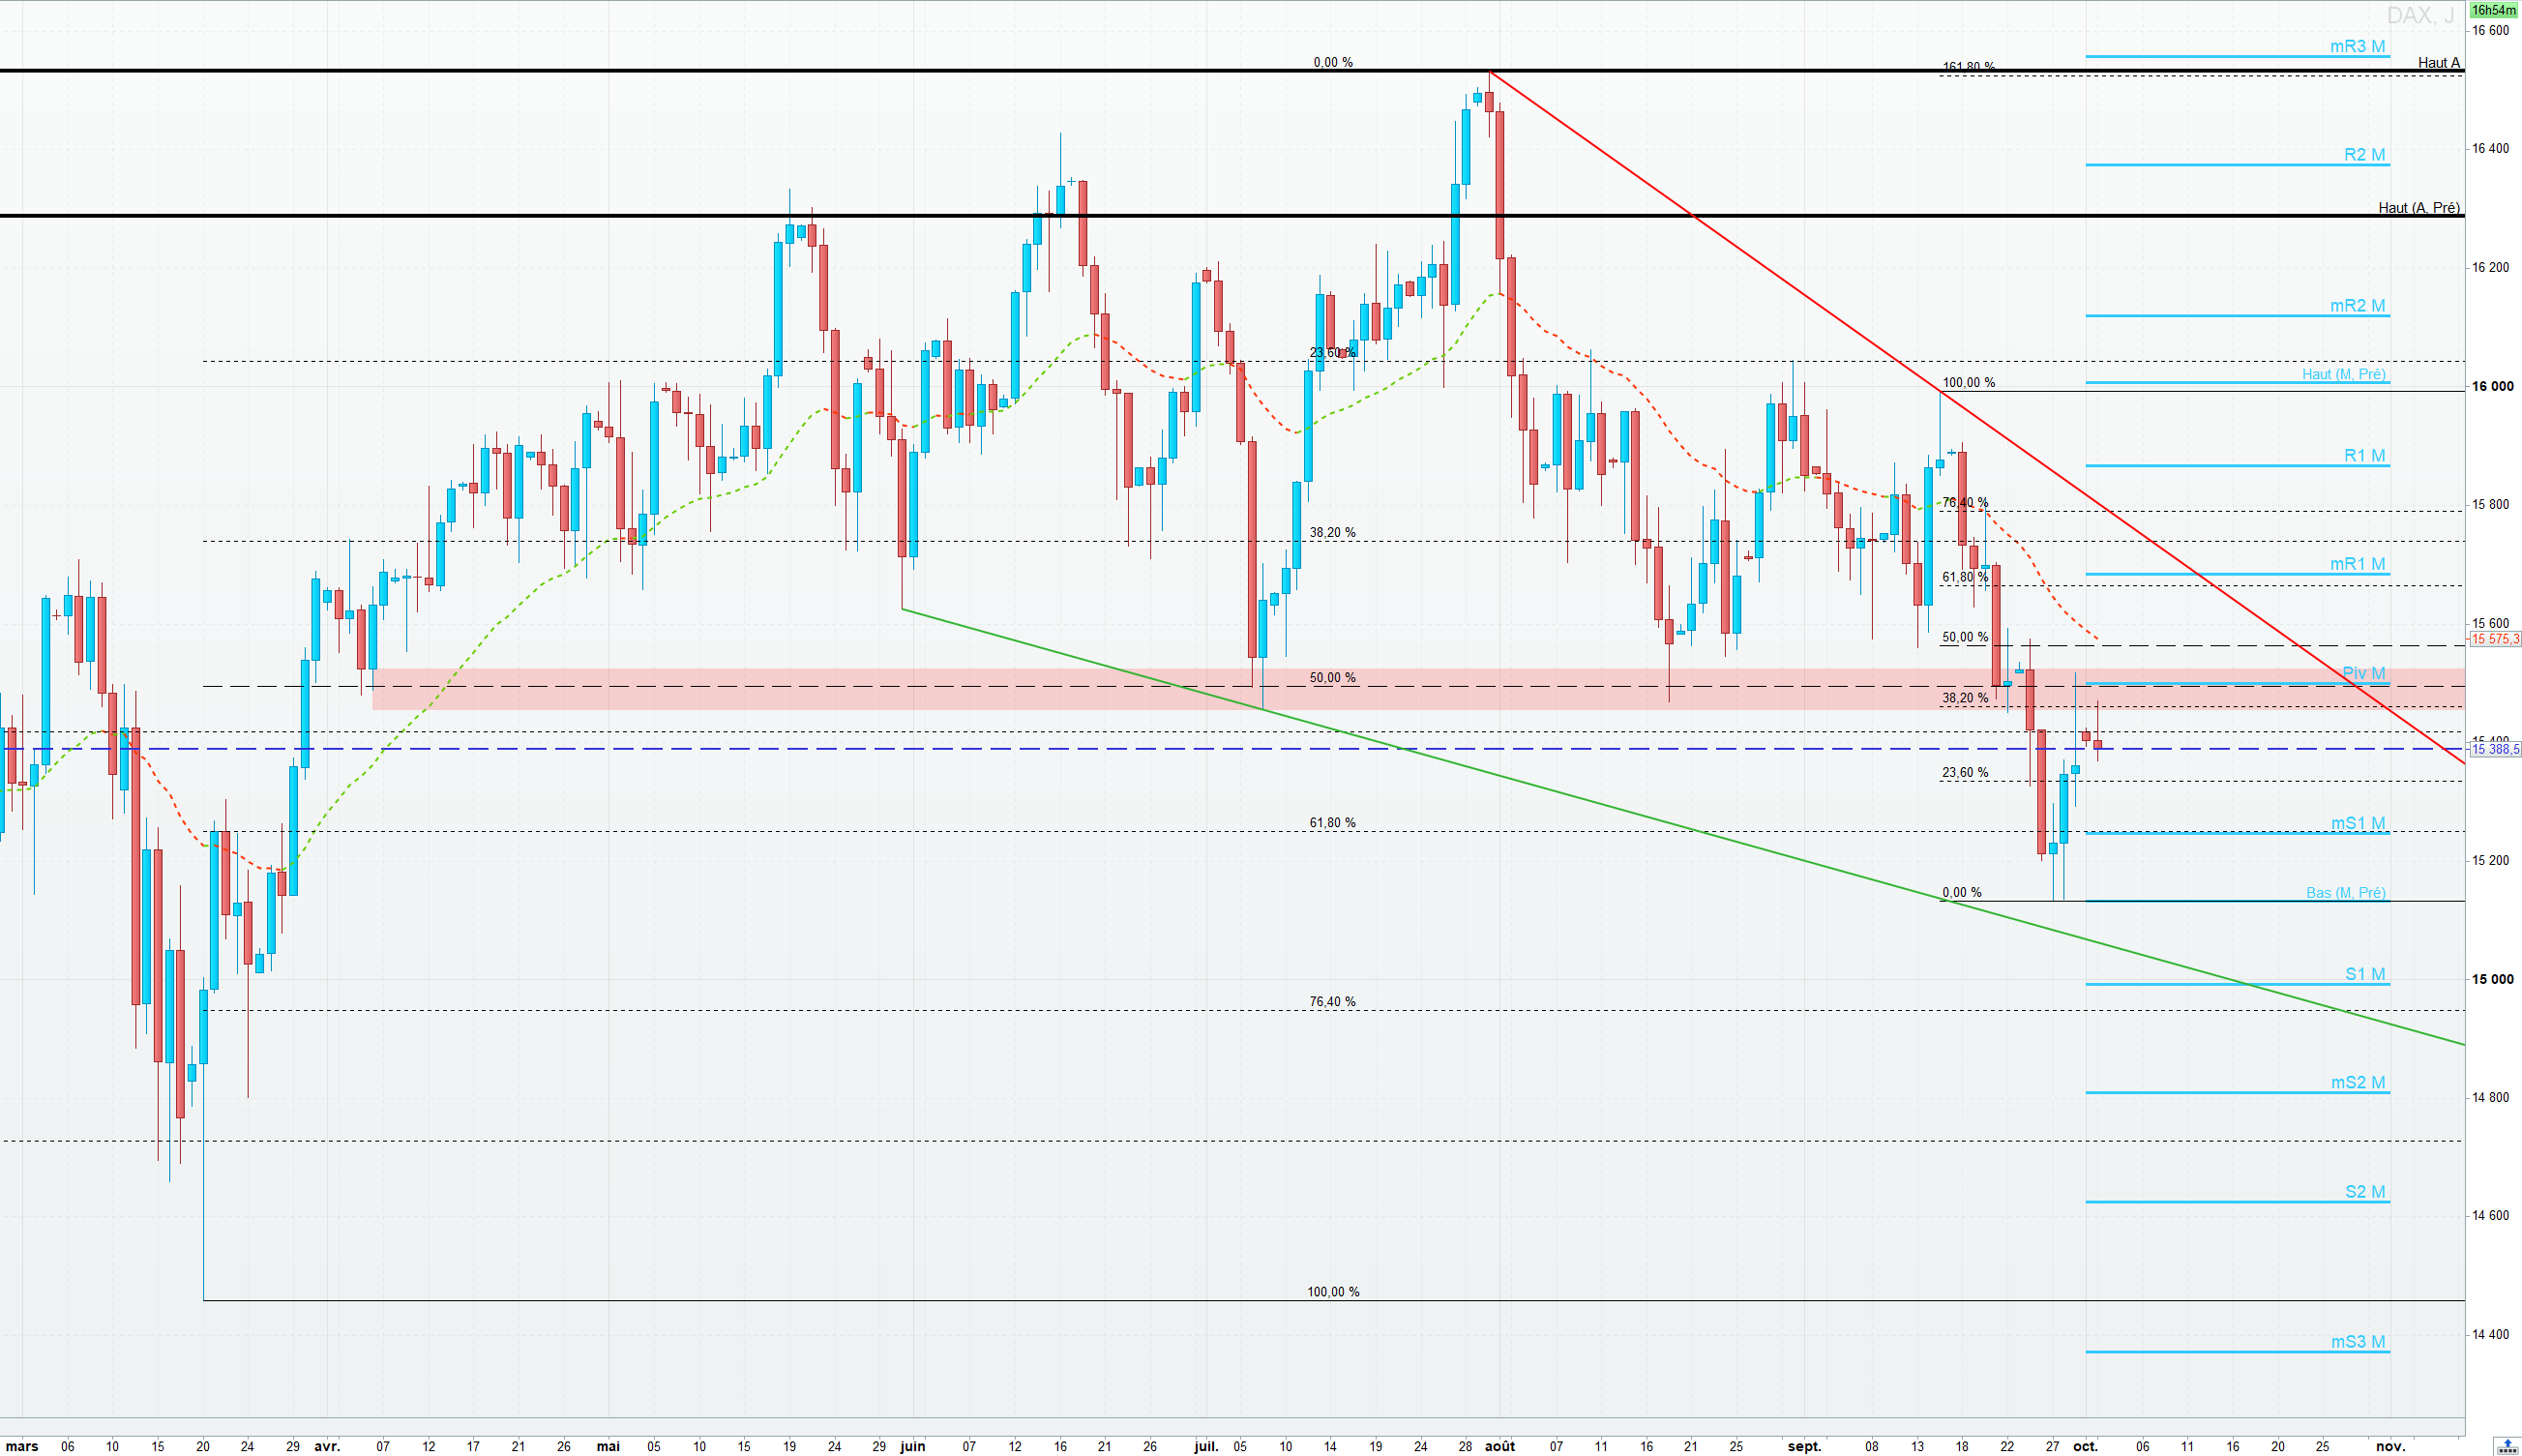
Task: Click the green 16h54m countdown badge
Action: [2493, 10]
